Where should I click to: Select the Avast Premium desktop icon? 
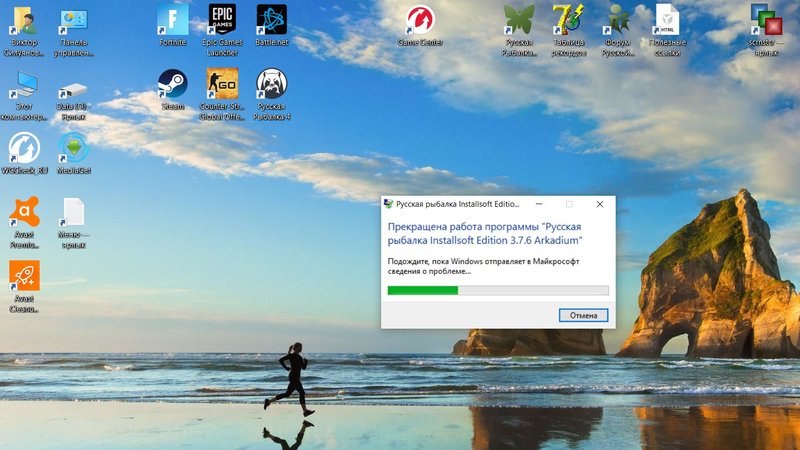pos(24,212)
